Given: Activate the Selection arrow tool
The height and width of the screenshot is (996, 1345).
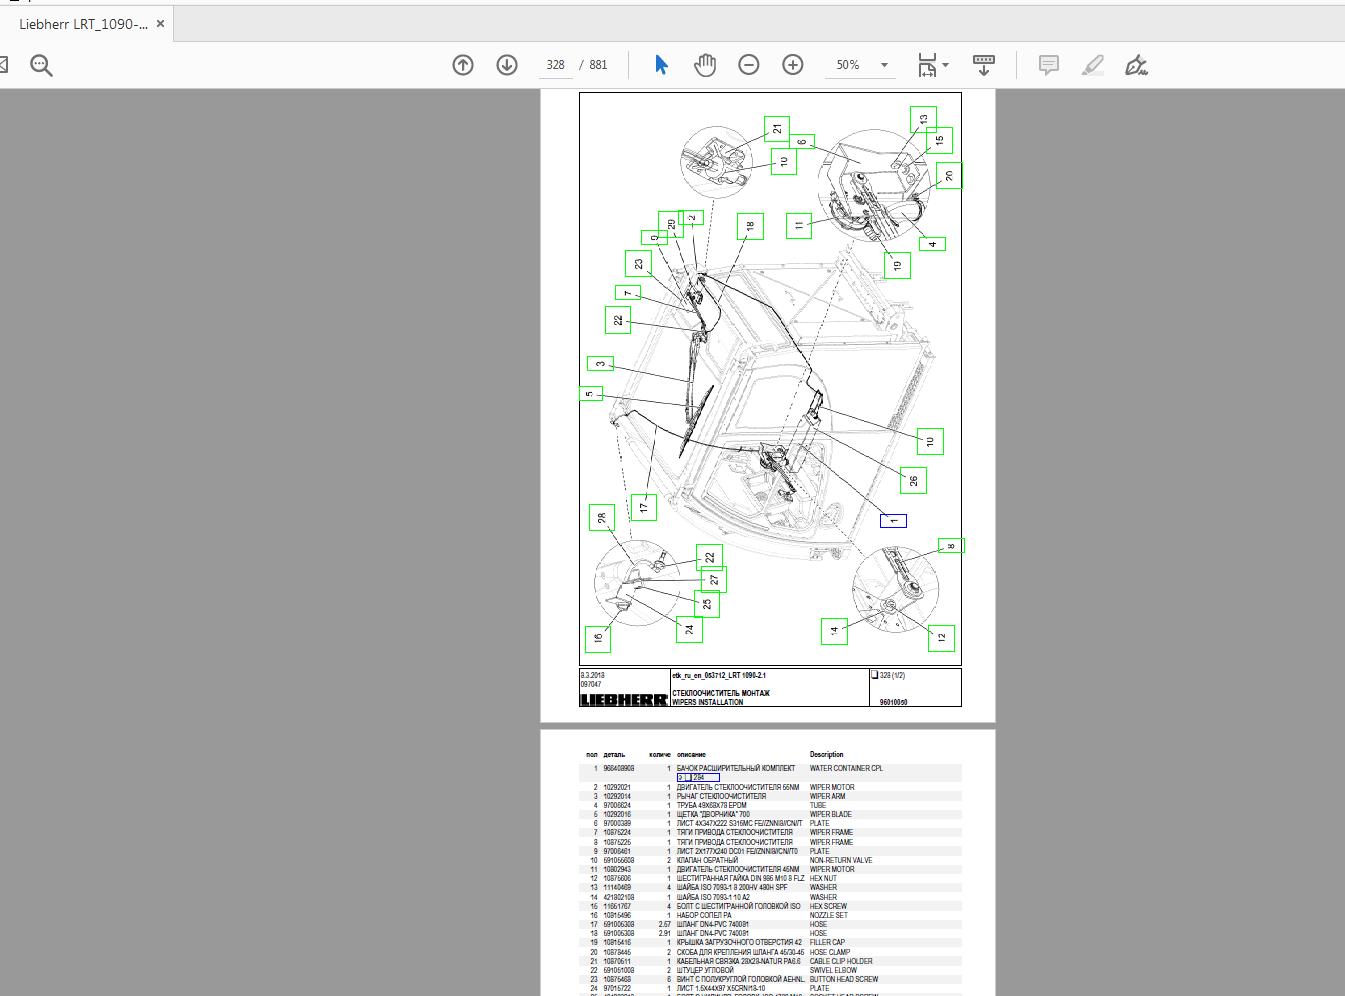Looking at the screenshot, I should pos(659,64).
